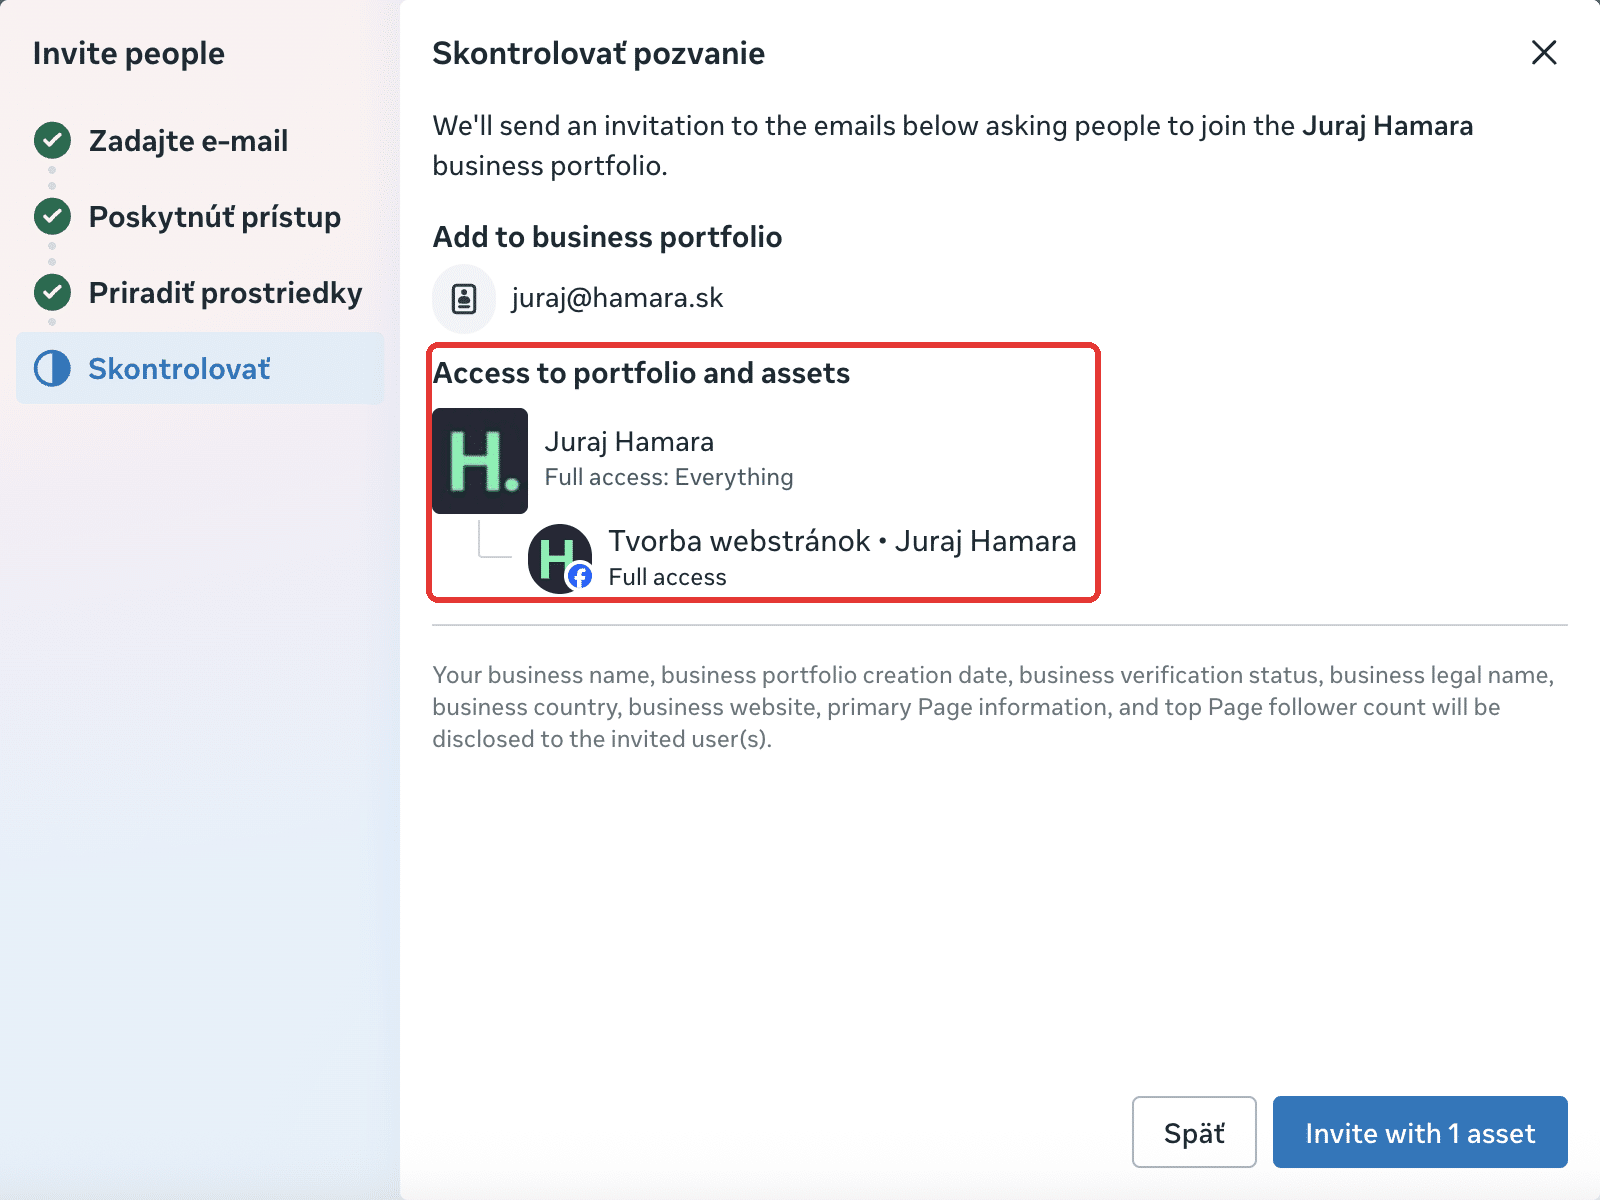Click green checkmark next to Poskytnúť prístup
This screenshot has width=1600, height=1200.
coord(52,216)
